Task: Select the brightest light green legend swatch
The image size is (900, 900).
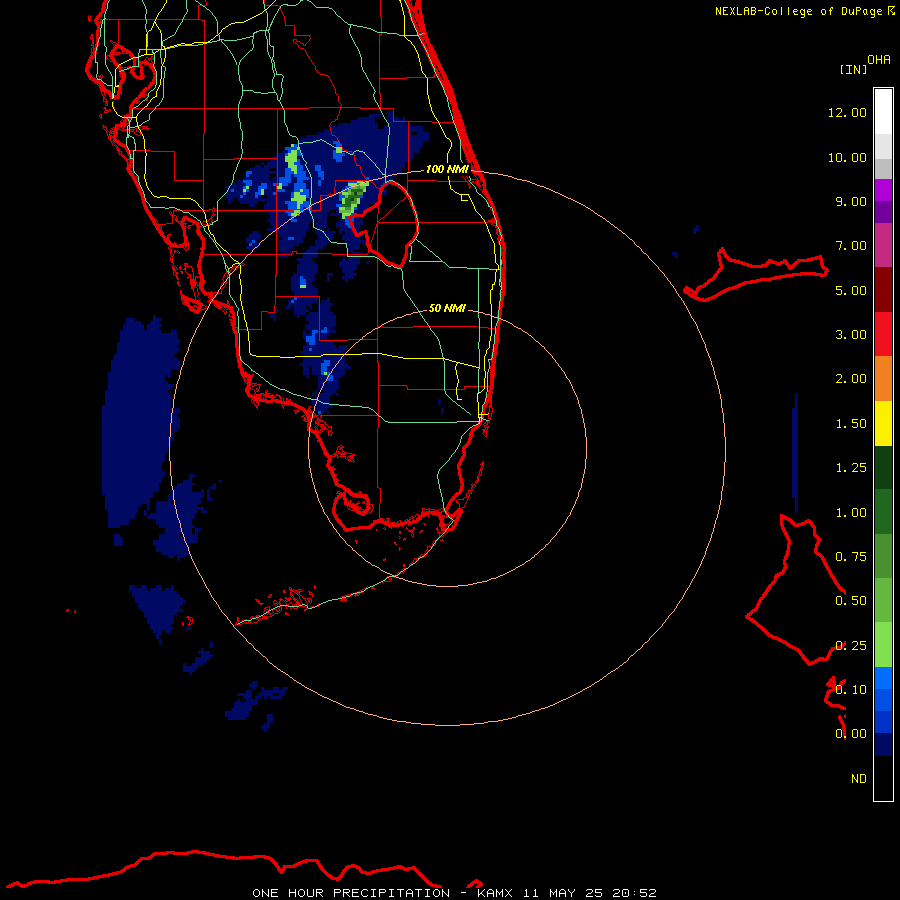Action: tap(883, 645)
